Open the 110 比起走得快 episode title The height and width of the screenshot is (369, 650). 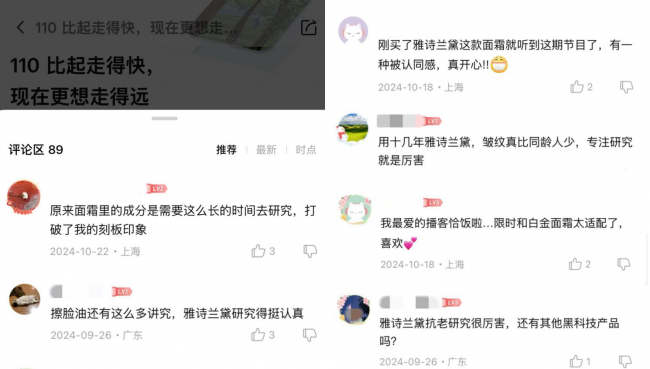pyautogui.click(x=80, y=81)
